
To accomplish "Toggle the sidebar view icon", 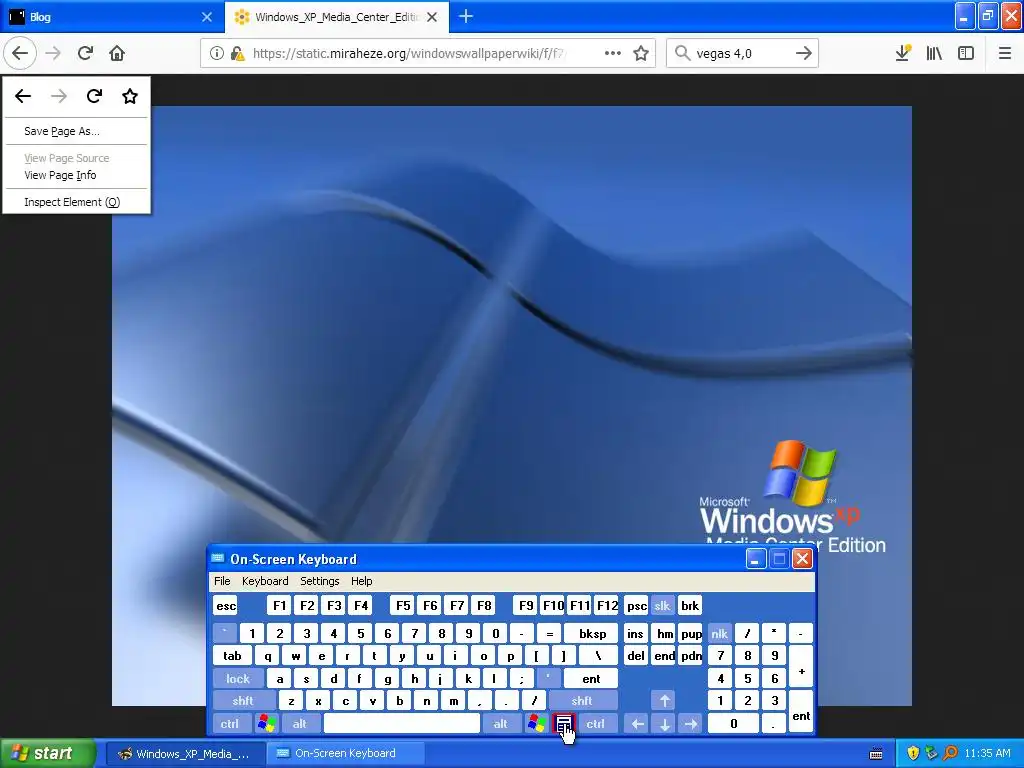I will point(966,53).
